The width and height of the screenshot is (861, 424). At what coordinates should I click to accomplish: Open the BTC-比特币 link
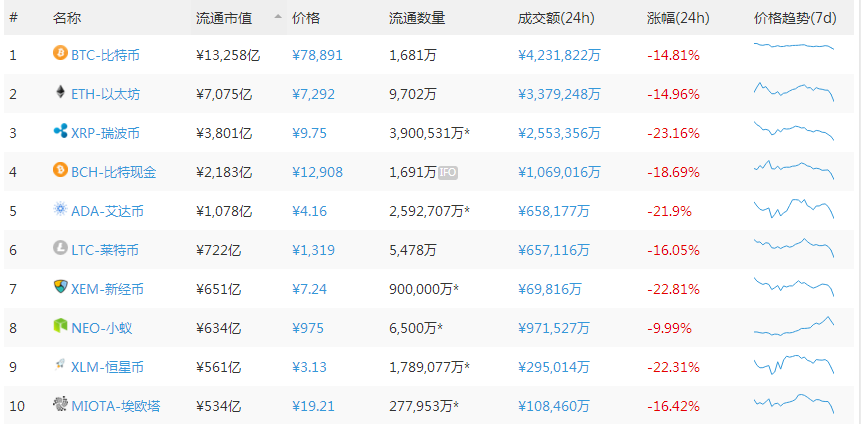click(105, 55)
